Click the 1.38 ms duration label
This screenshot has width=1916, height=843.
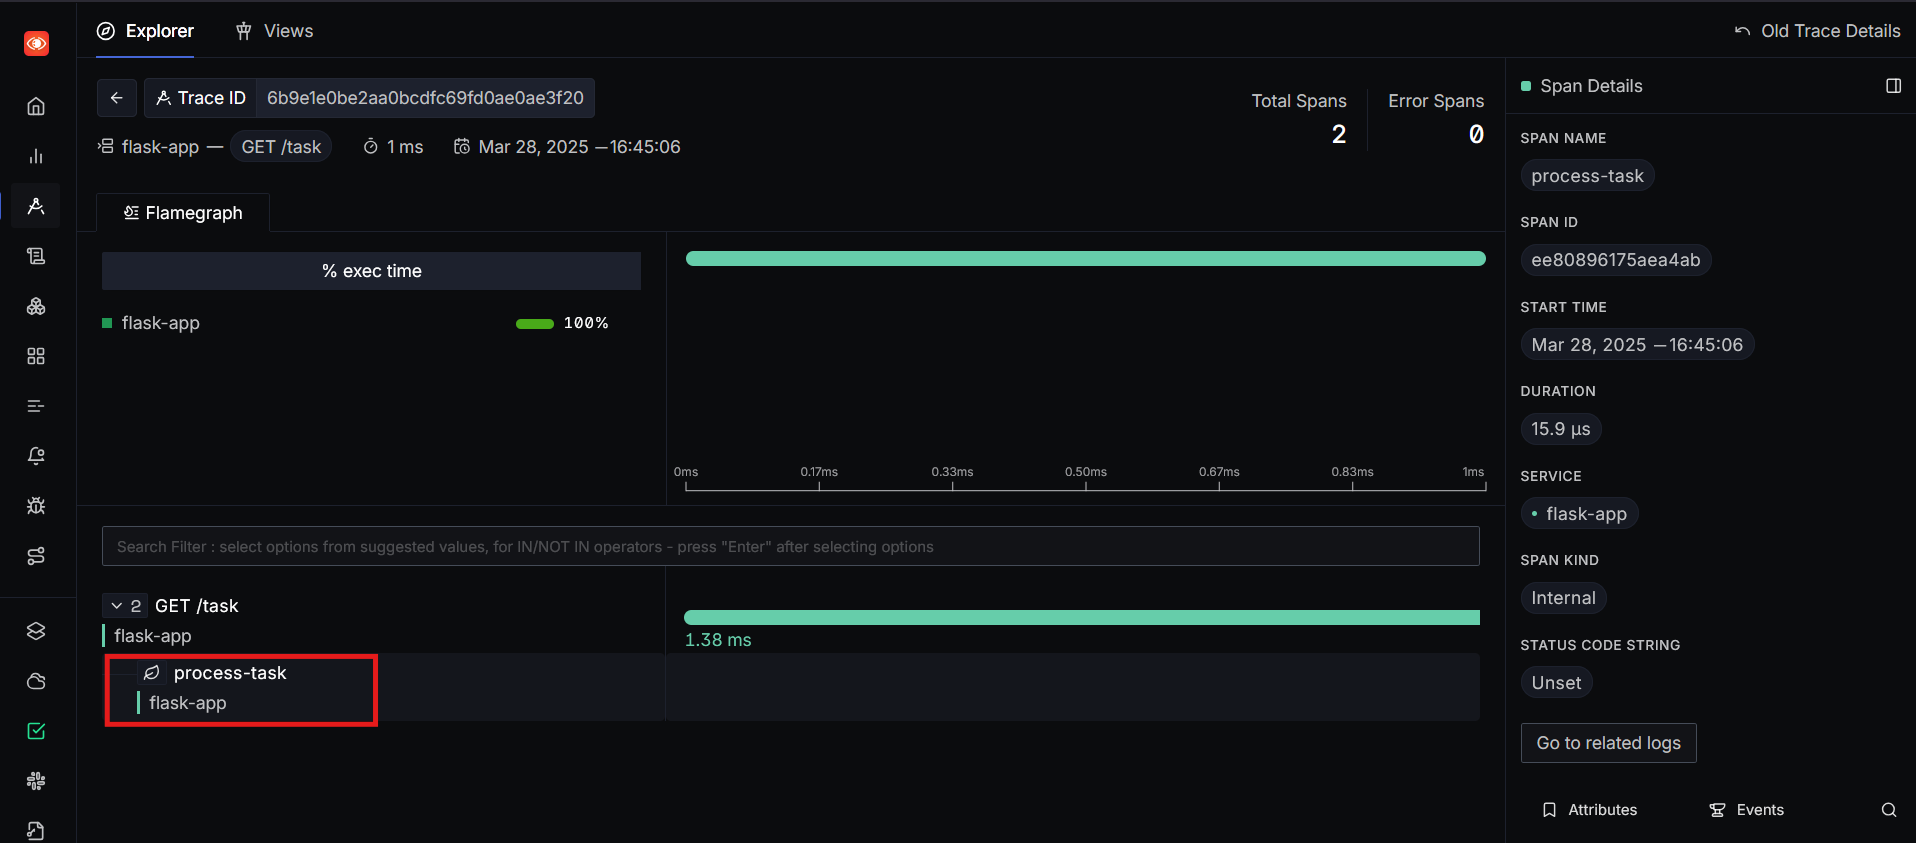(x=718, y=640)
